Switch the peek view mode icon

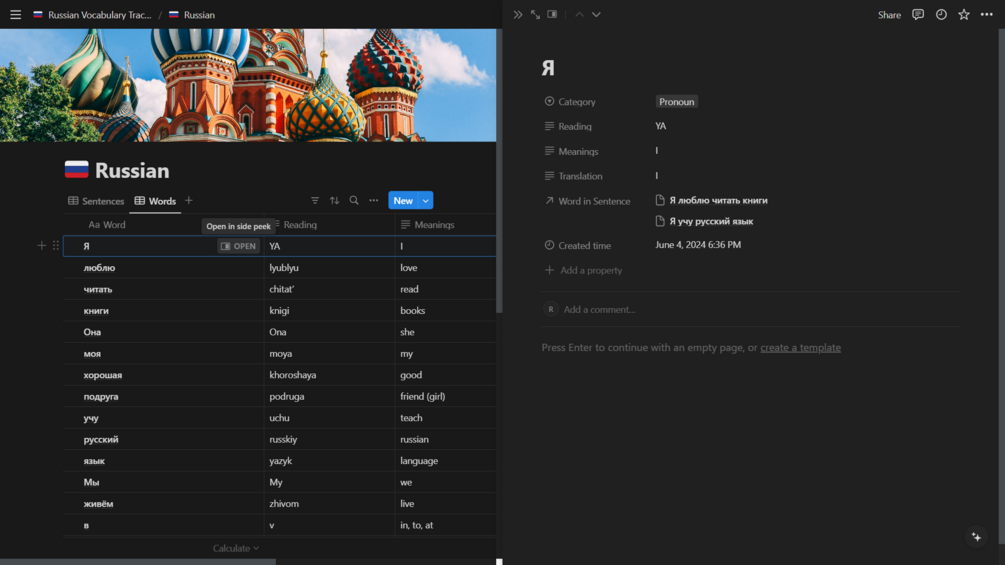pyautogui.click(x=552, y=15)
